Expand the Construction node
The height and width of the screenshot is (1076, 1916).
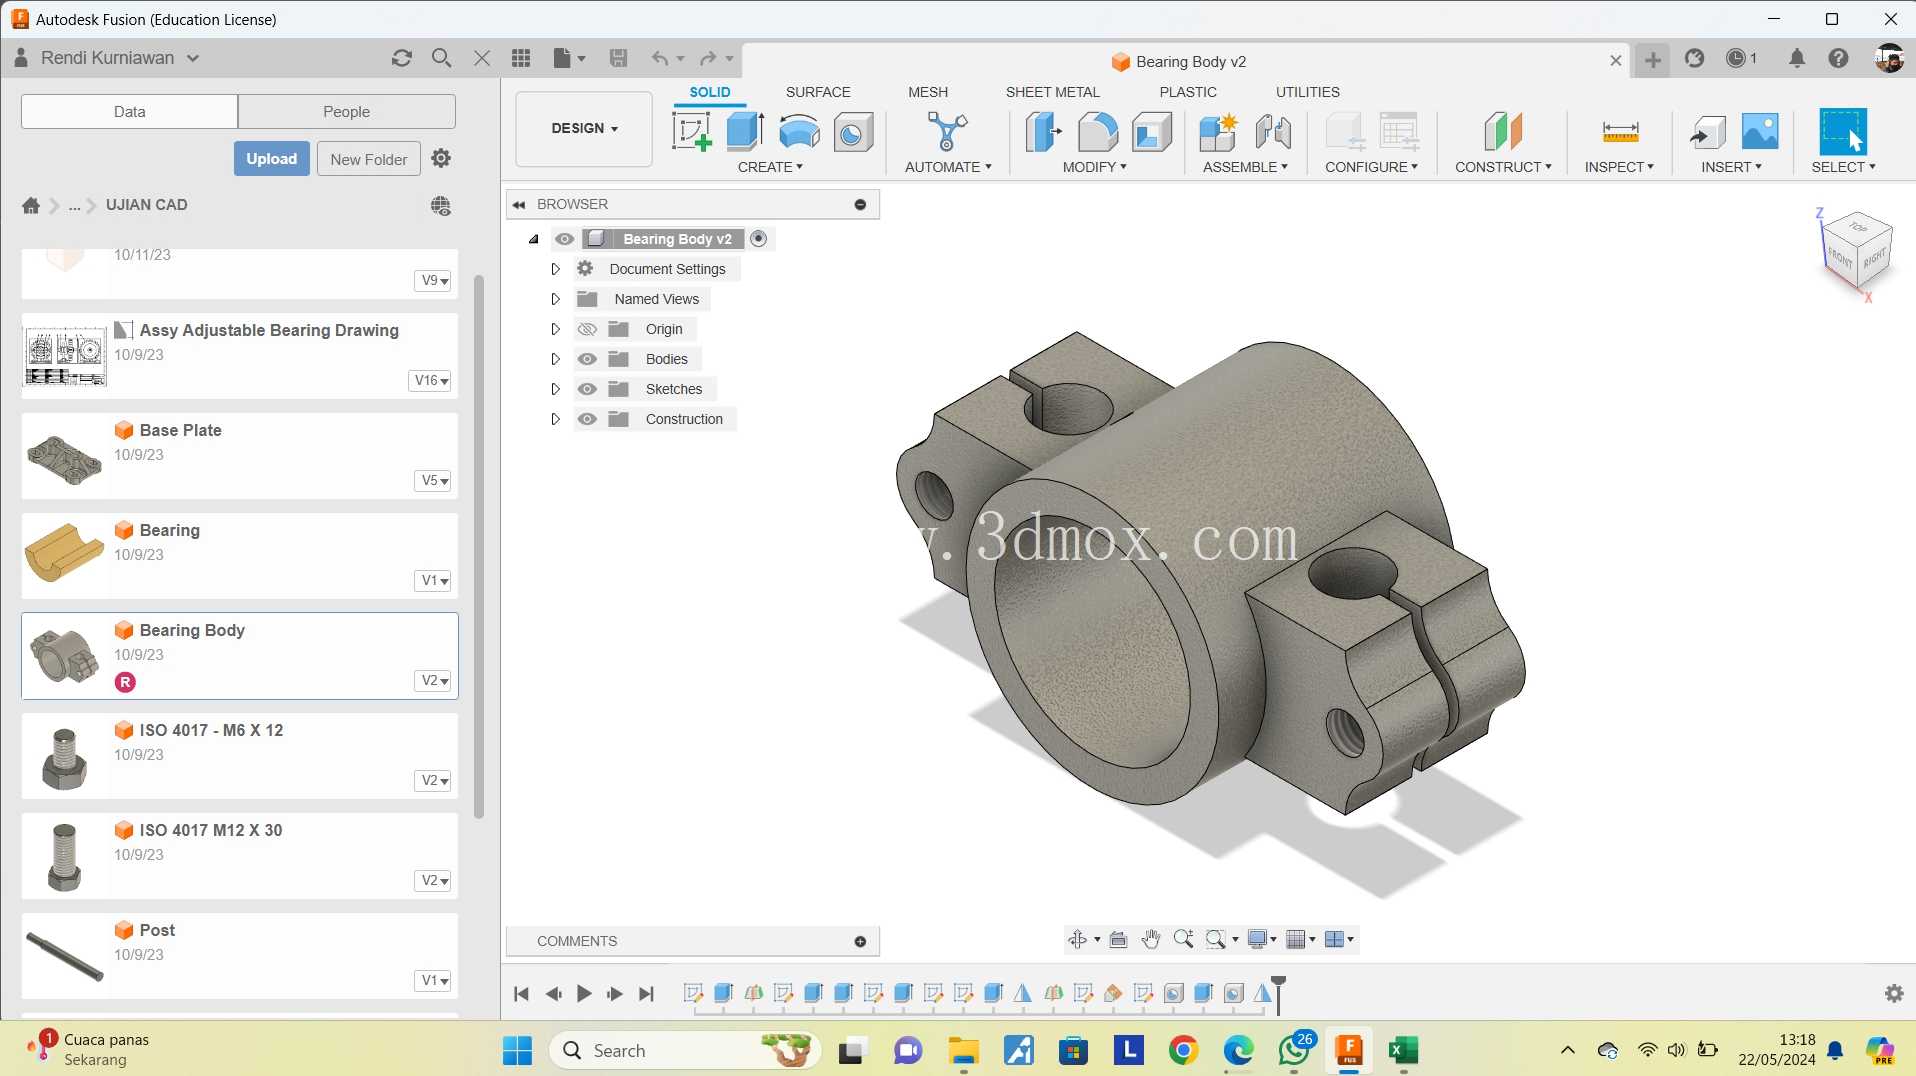555,419
